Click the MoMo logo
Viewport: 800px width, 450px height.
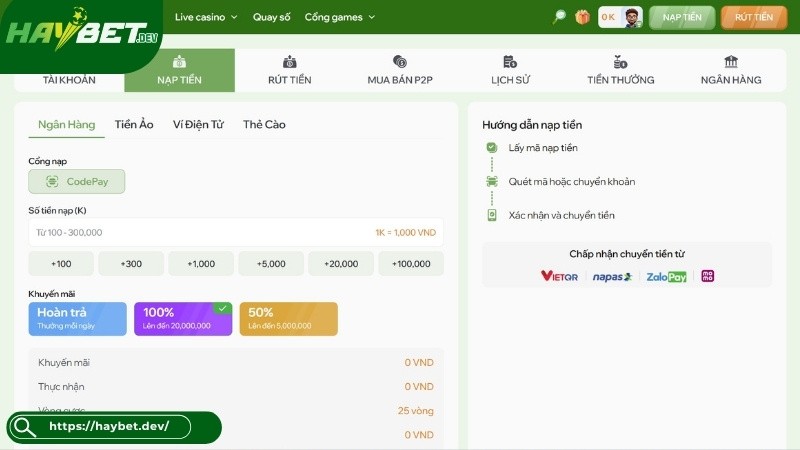(708, 276)
